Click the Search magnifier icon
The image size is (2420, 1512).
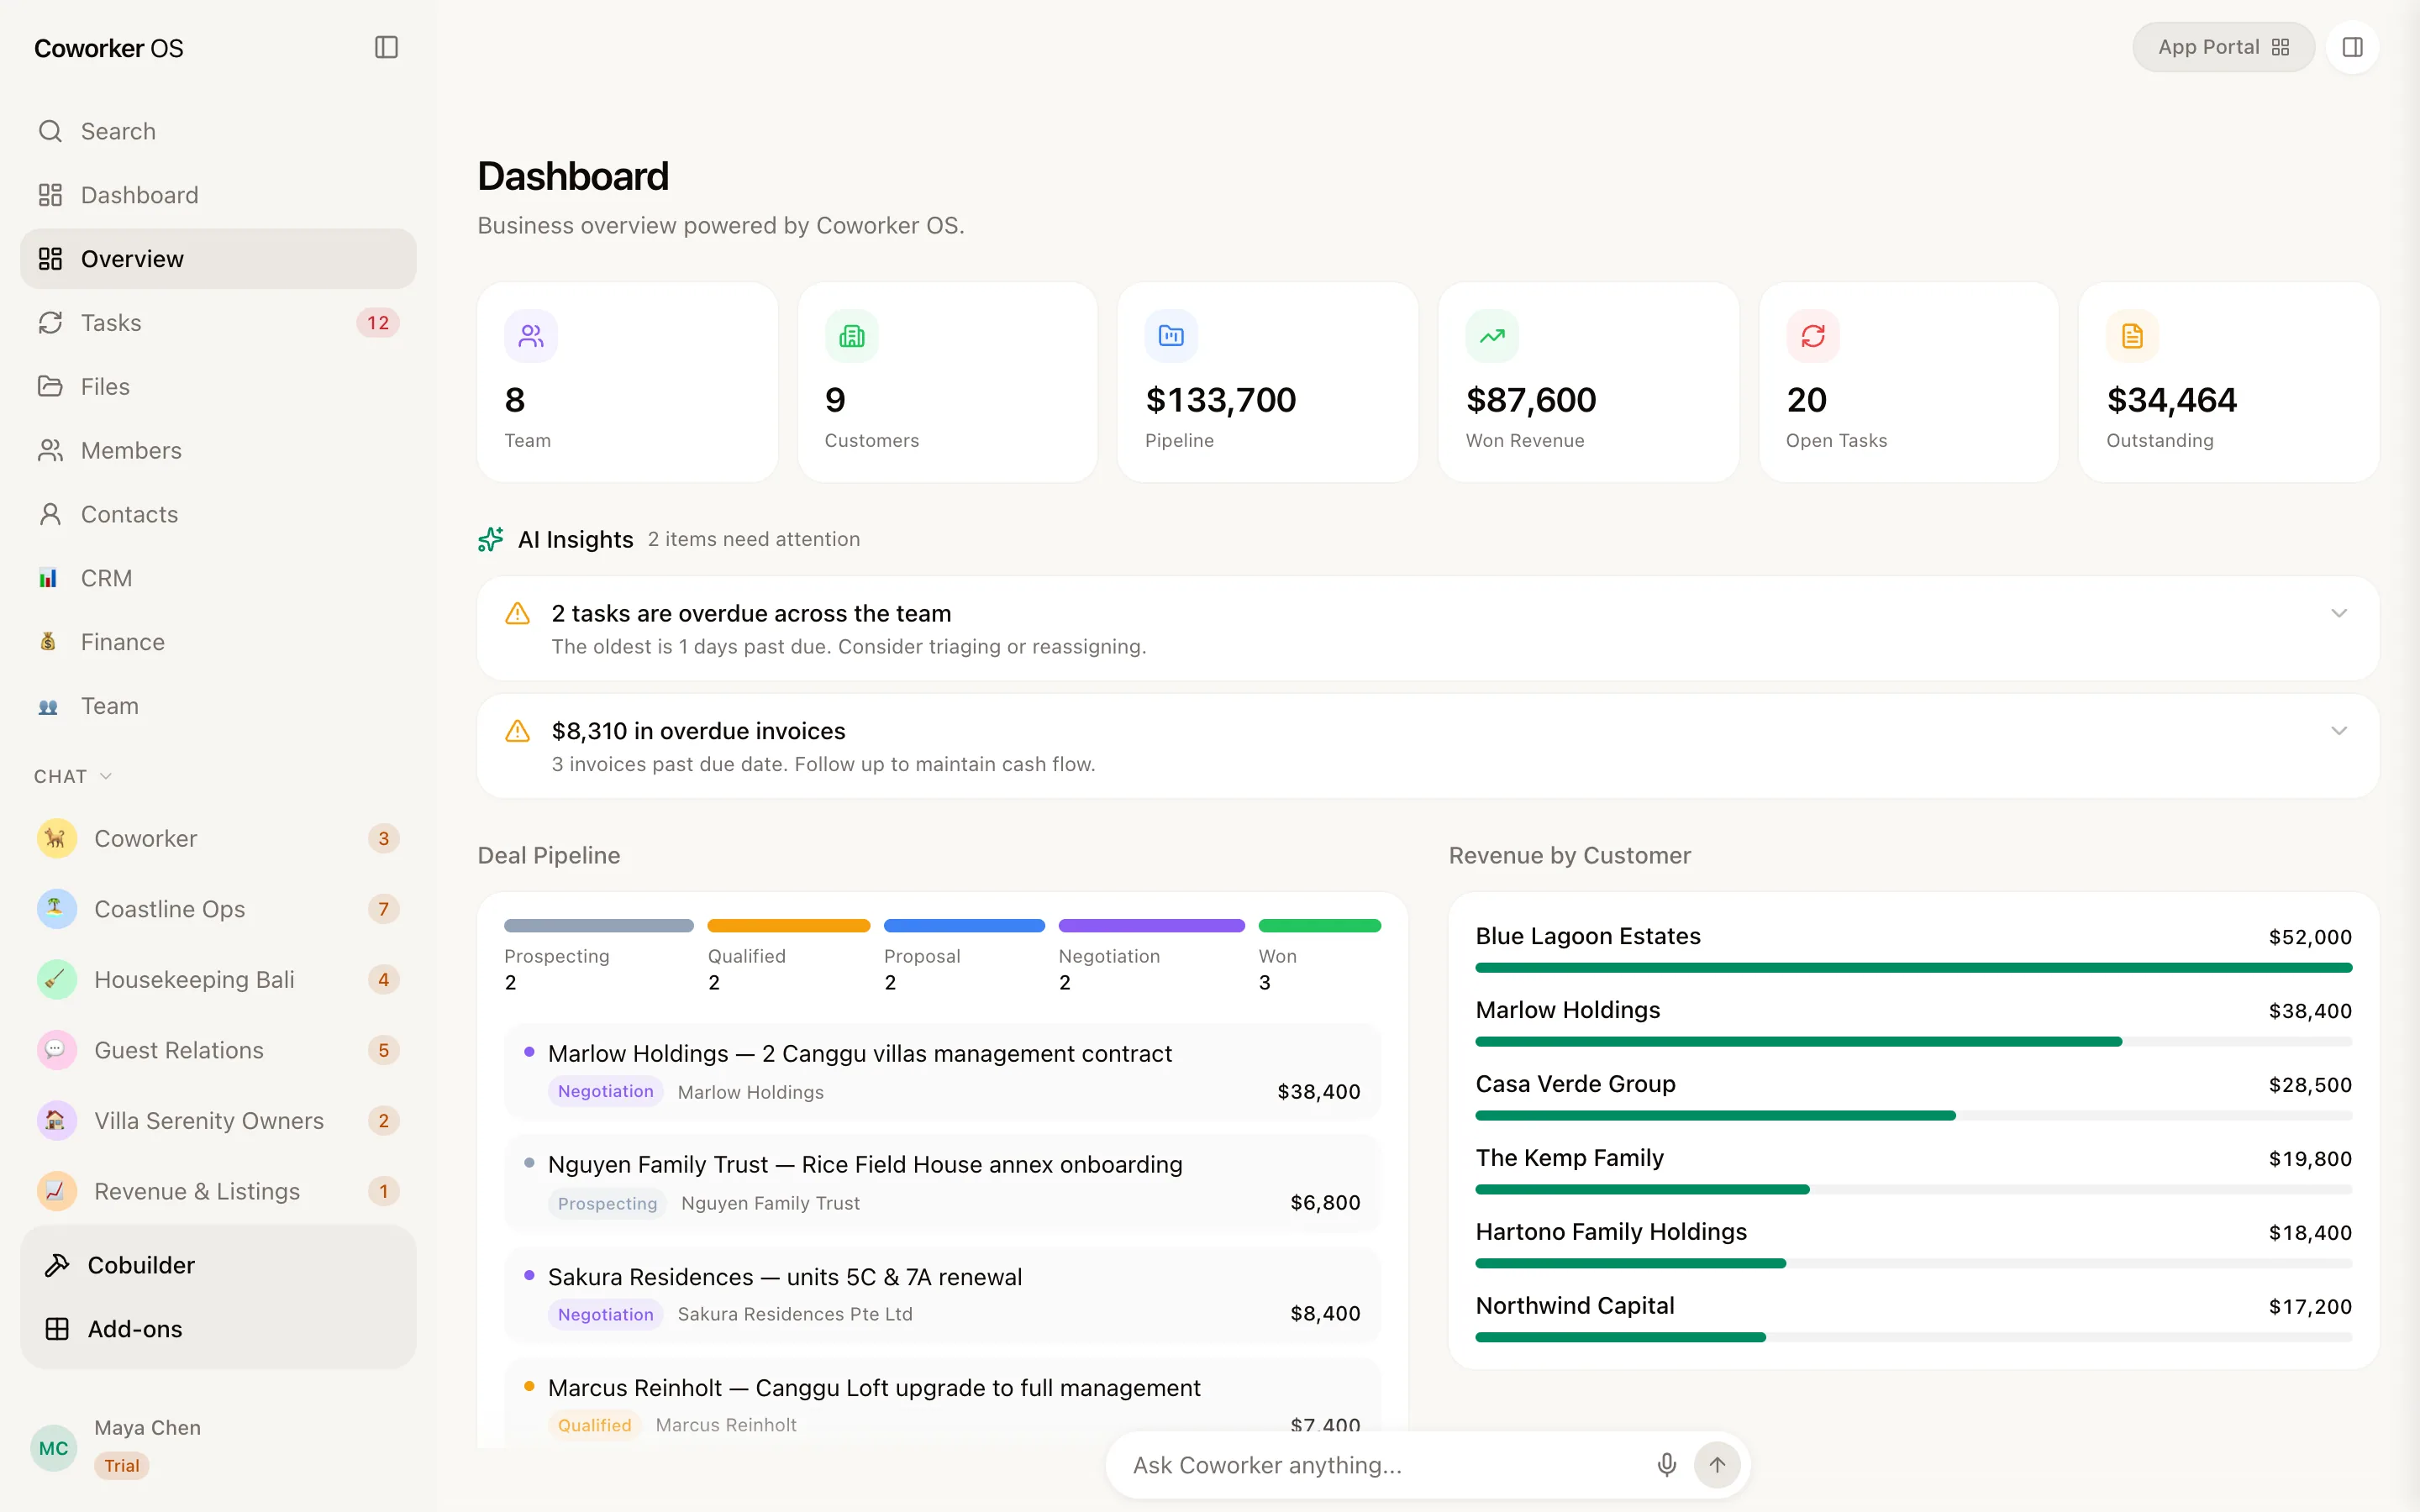[x=50, y=131]
